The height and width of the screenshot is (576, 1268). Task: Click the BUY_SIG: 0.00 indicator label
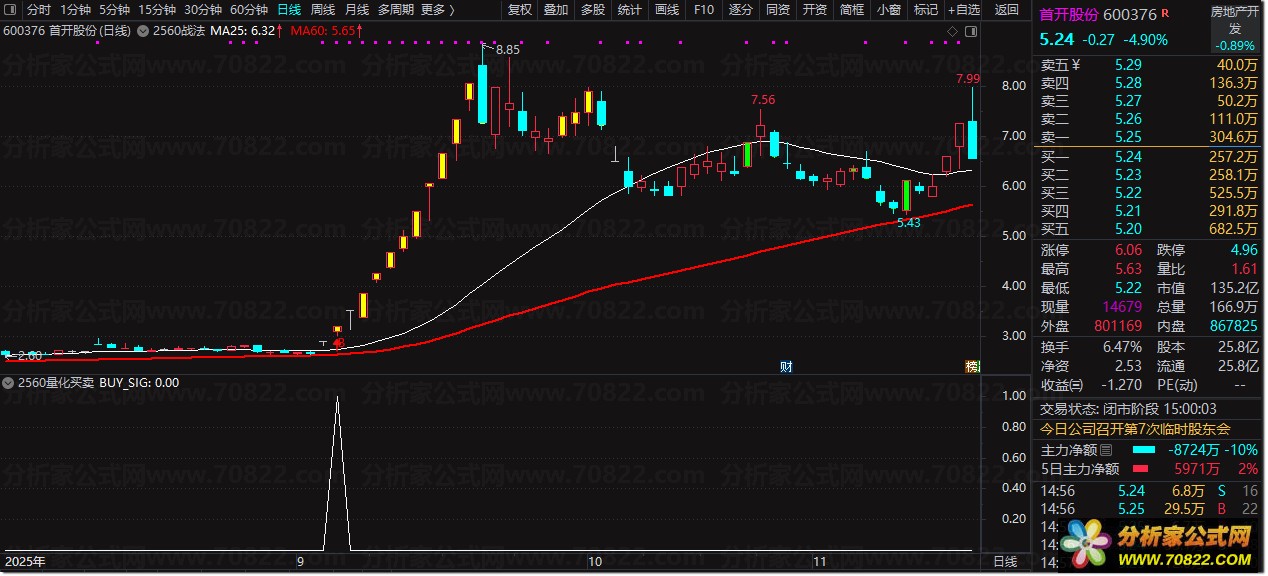coord(140,382)
